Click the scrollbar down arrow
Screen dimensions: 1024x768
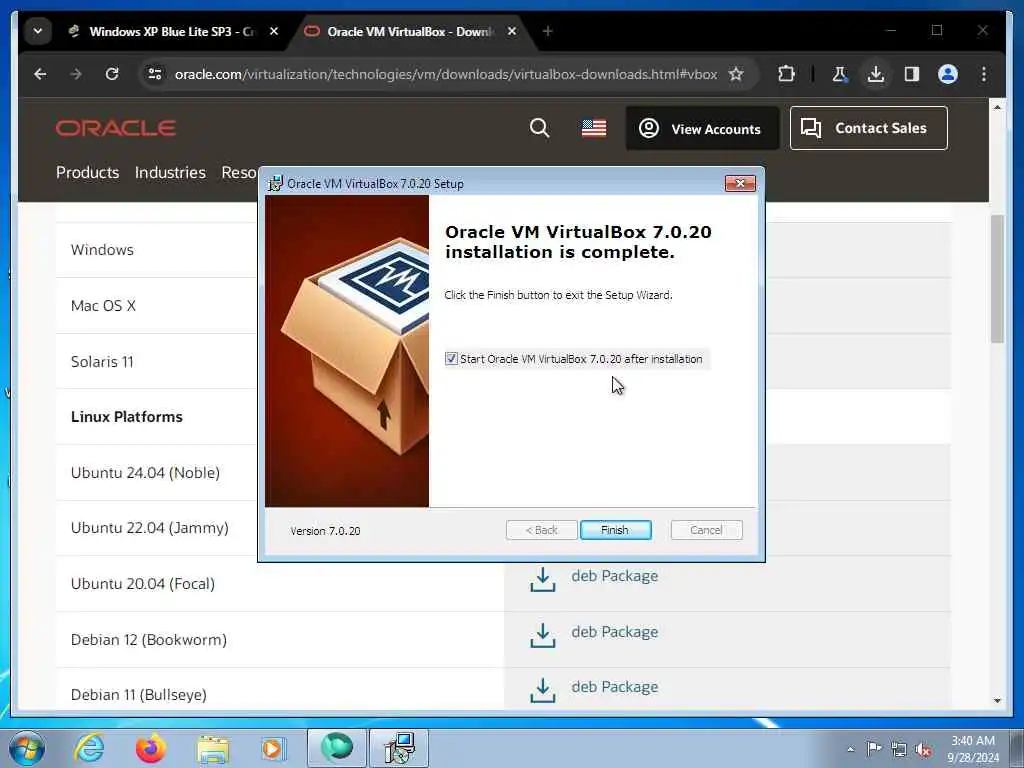click(x=997, y=701)
